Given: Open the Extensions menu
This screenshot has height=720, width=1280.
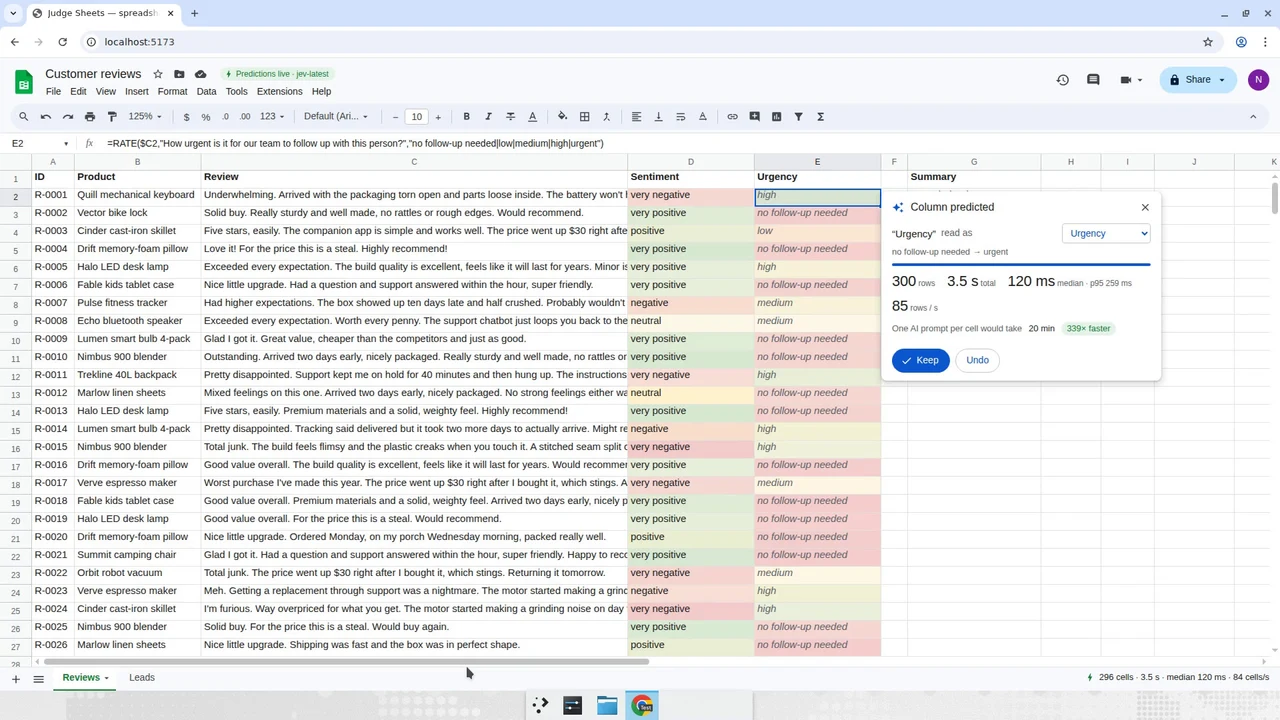Looking at the screenshot, I should pos(279,91).
